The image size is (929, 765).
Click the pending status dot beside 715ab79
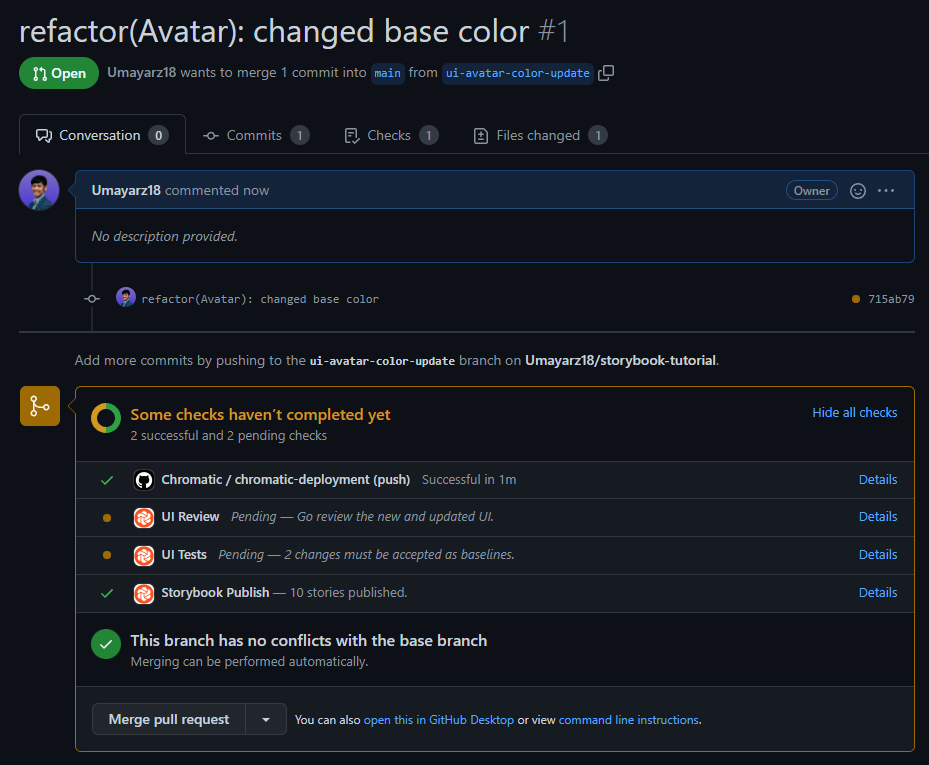(856, 299)
